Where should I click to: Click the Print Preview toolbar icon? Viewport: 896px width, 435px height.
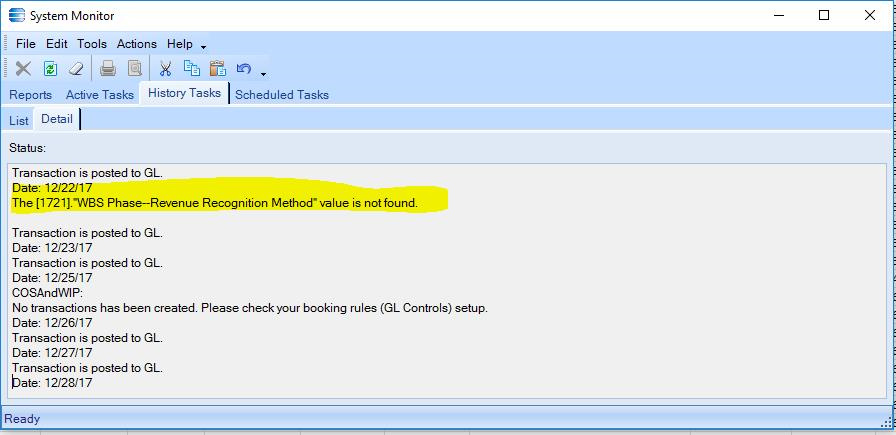coord(134,69)
